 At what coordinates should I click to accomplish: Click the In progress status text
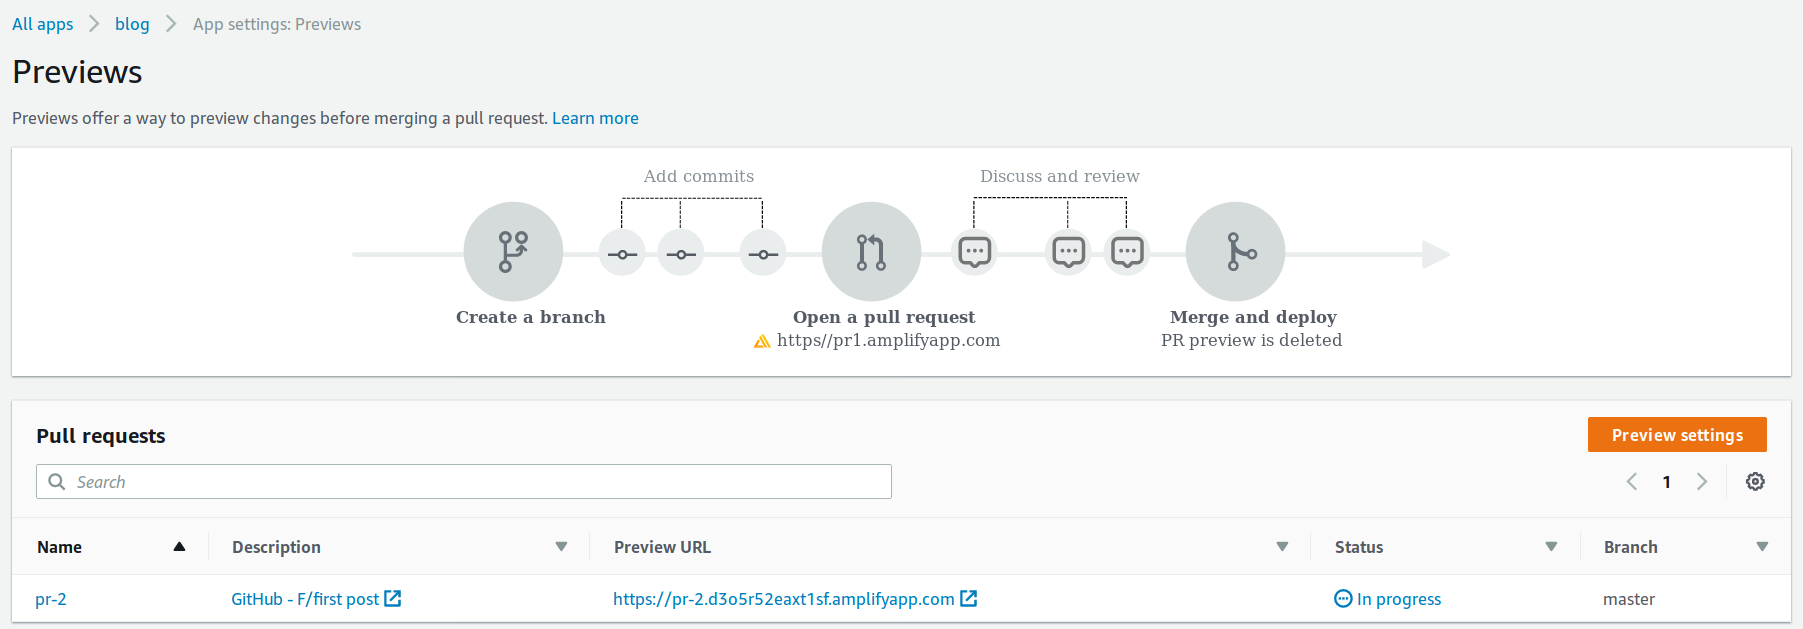click(x=1399, y=599)
